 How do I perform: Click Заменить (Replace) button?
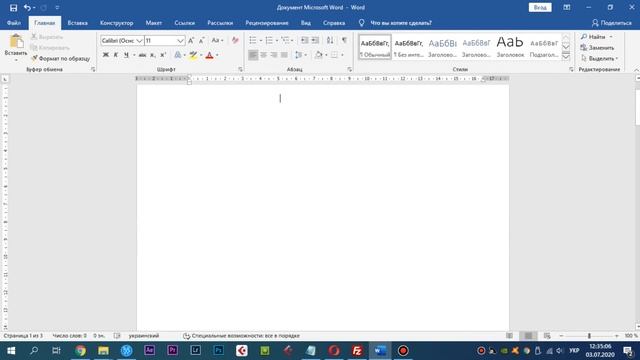pyautogui.click(x=597, y=48)
